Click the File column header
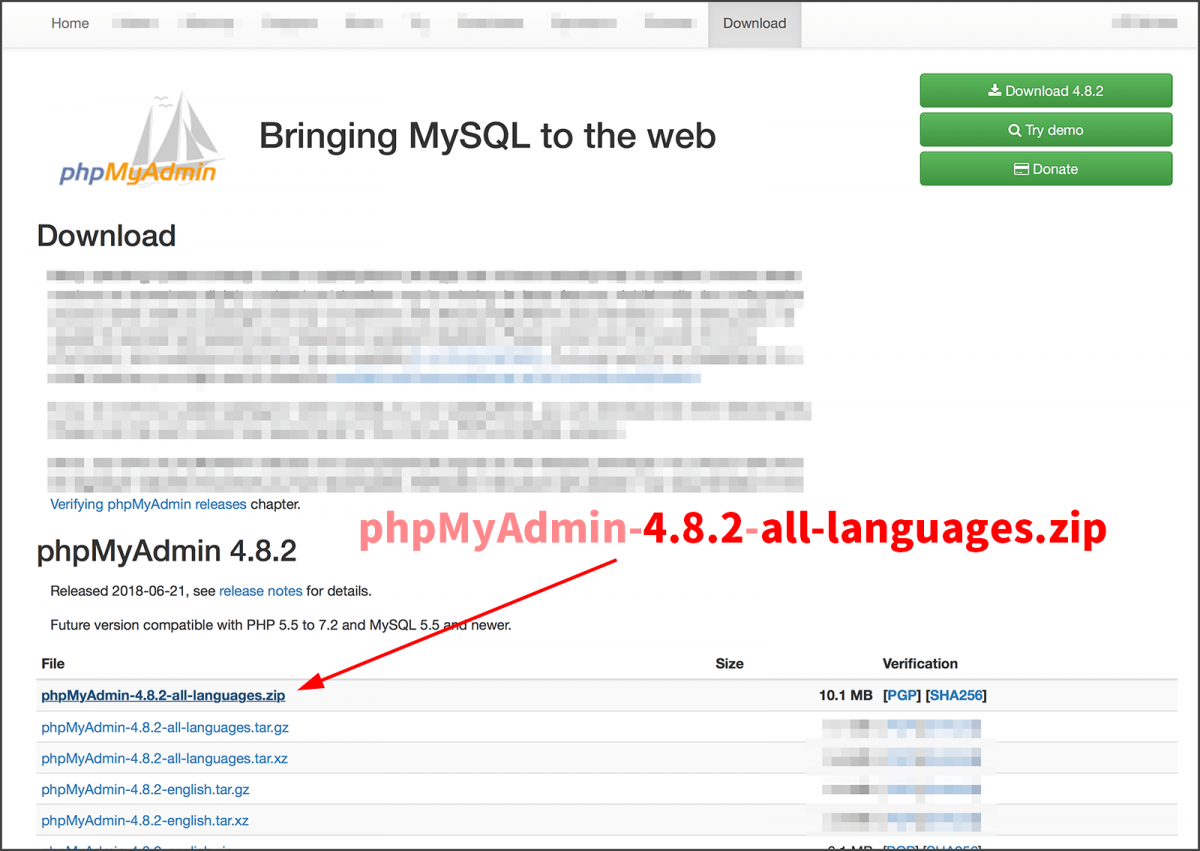The image size is (1200, 851). pos(52,663)
